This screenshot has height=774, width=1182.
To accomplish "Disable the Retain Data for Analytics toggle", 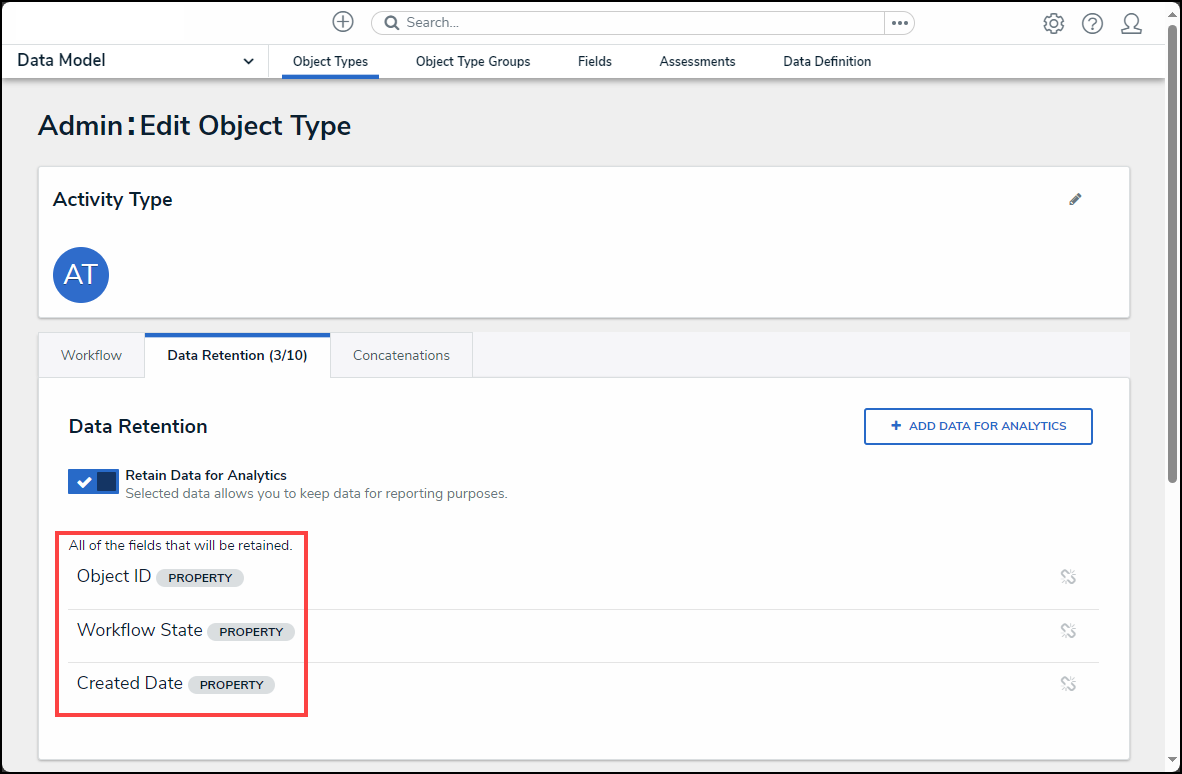I will click(94, 481).
